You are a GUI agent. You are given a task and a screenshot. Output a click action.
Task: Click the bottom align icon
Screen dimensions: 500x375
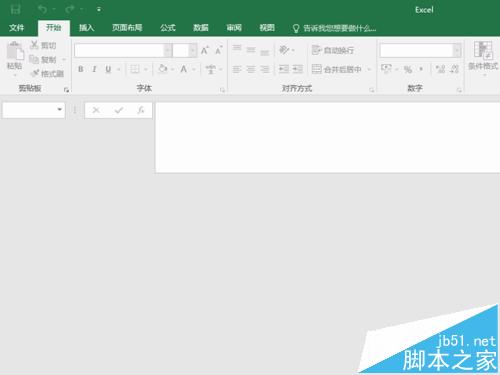click(265, 52)
